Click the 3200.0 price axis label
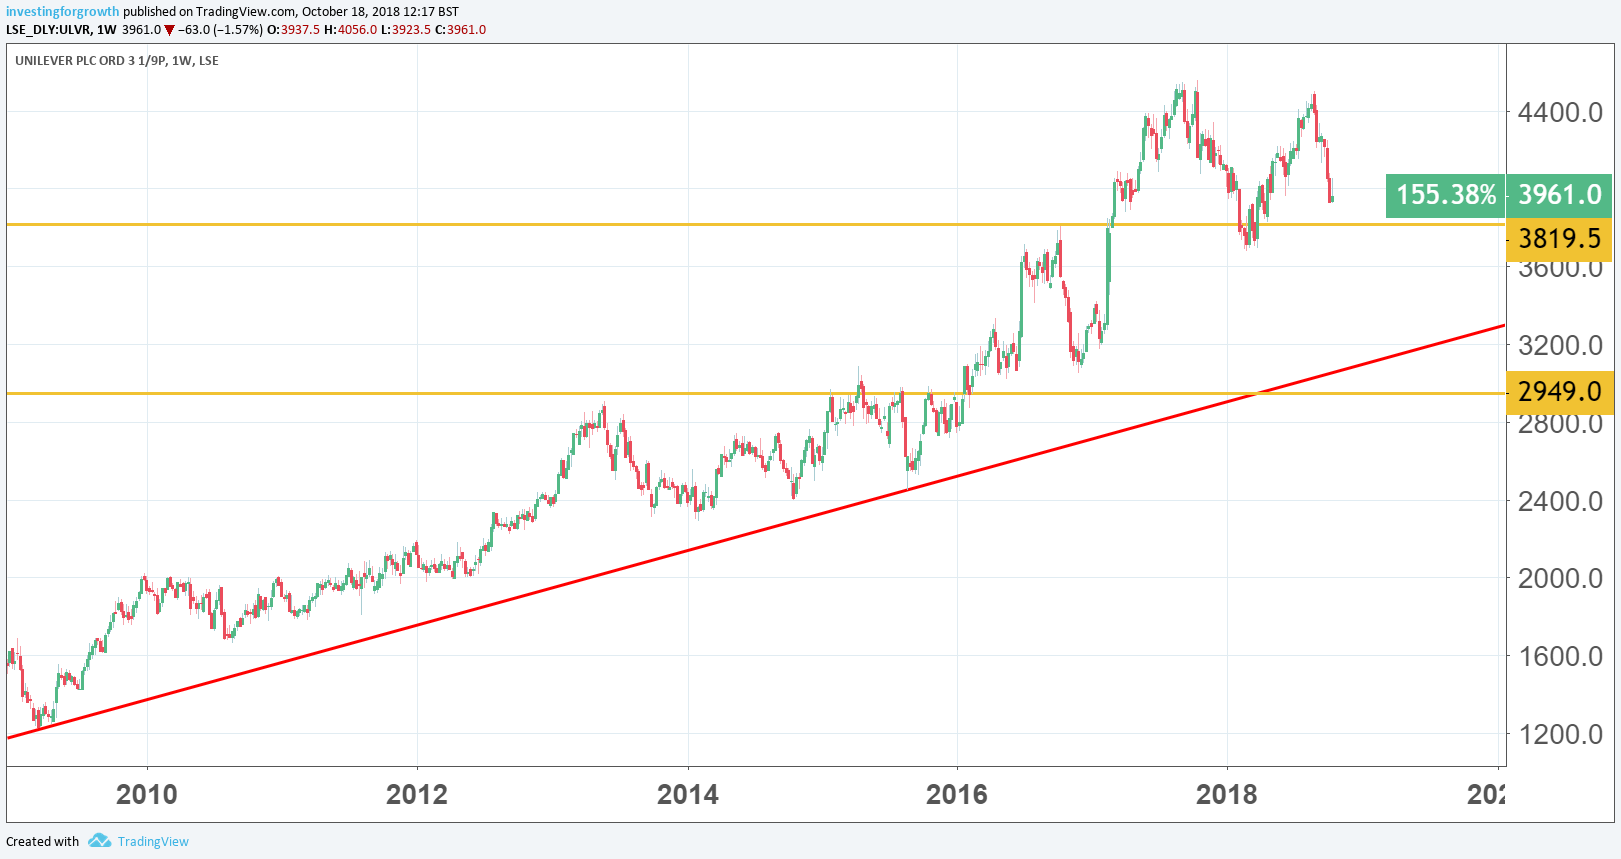The image size is (1621, 859). point(1560,345)
